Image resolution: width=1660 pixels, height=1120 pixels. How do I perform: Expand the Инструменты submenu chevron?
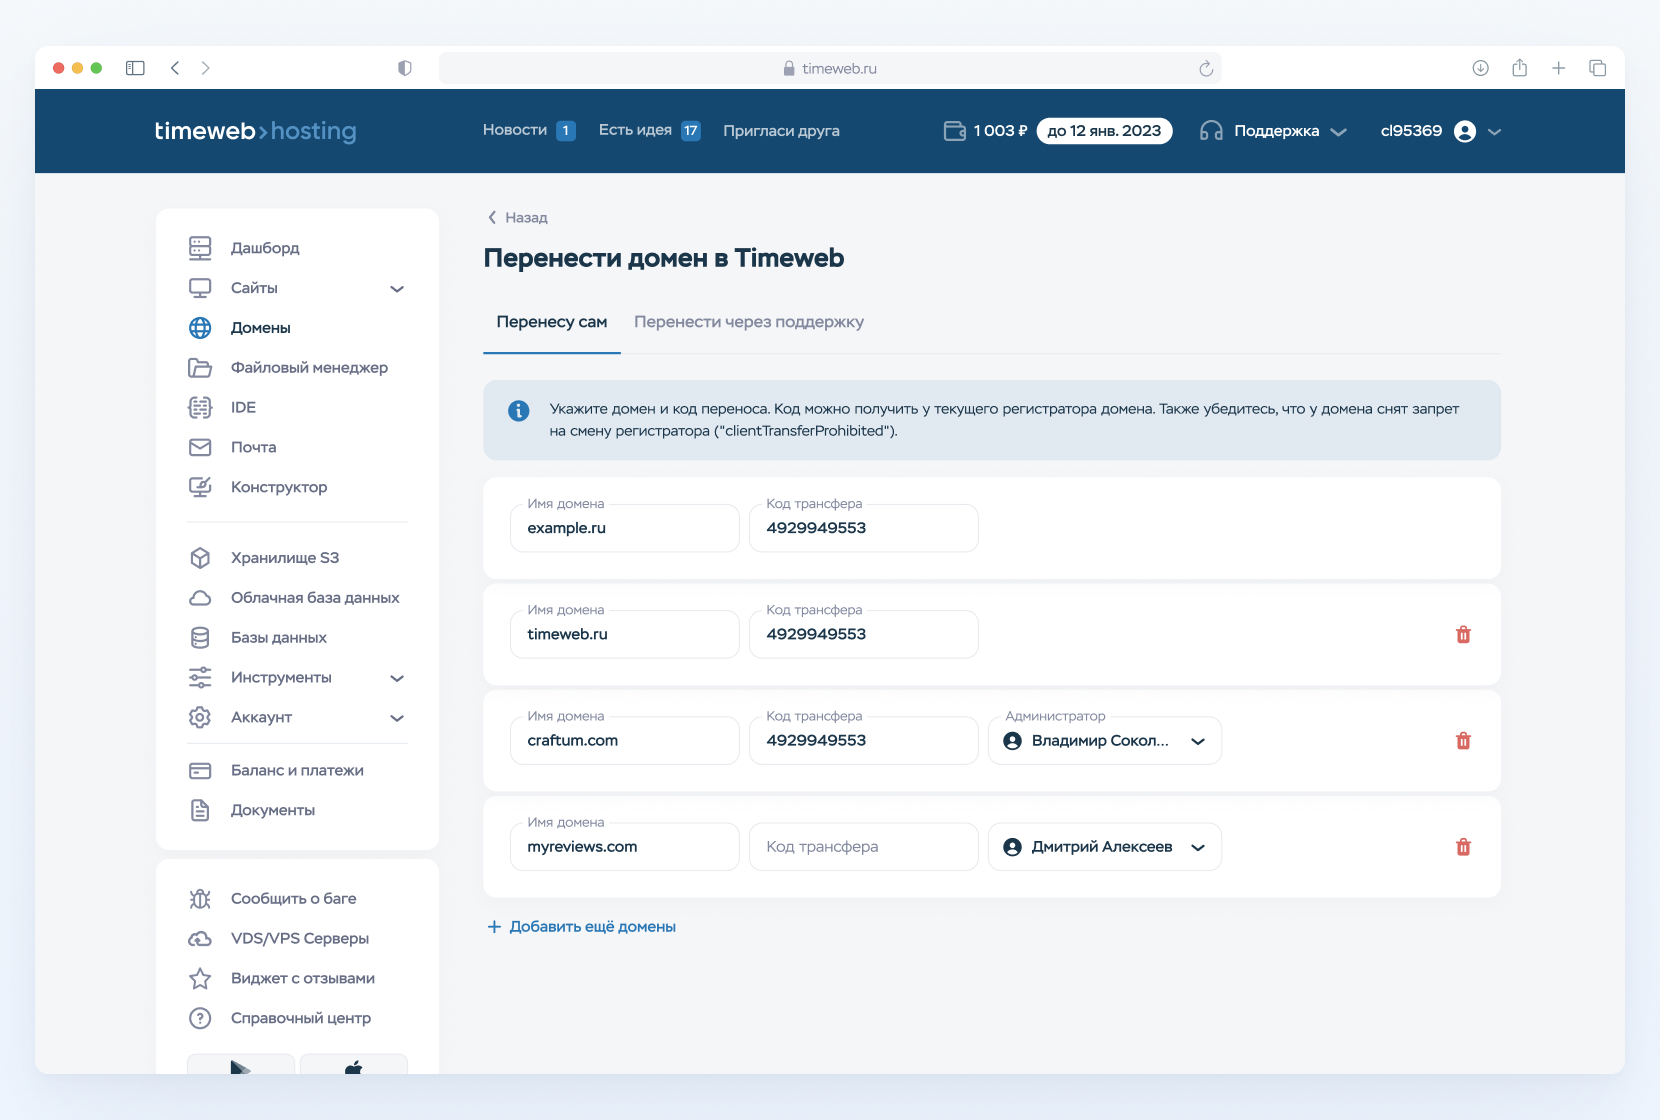pyautogui.click(x=397, y=678)
